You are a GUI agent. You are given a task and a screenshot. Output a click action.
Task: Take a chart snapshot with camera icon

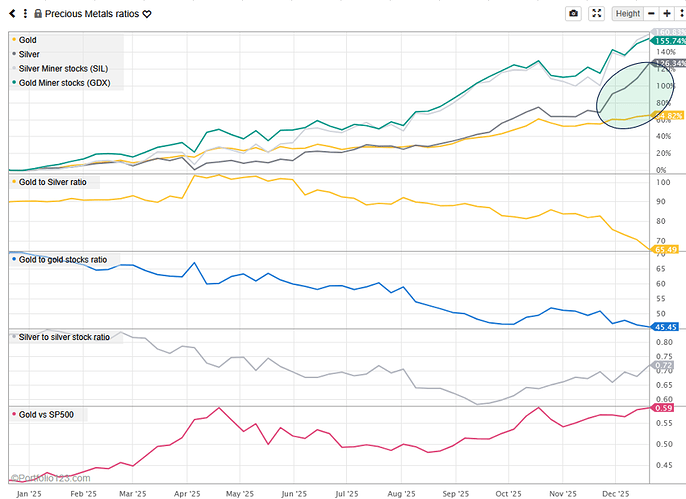point(573,14)
